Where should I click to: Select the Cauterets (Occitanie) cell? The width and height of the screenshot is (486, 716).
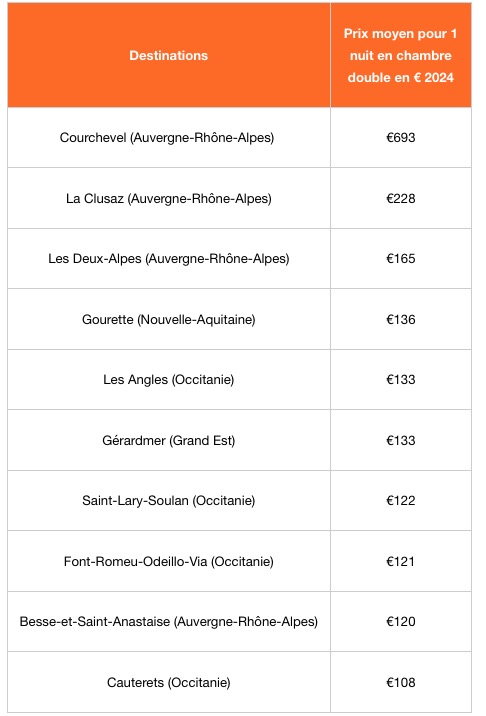pyautogui.click(x=169, y=682)
